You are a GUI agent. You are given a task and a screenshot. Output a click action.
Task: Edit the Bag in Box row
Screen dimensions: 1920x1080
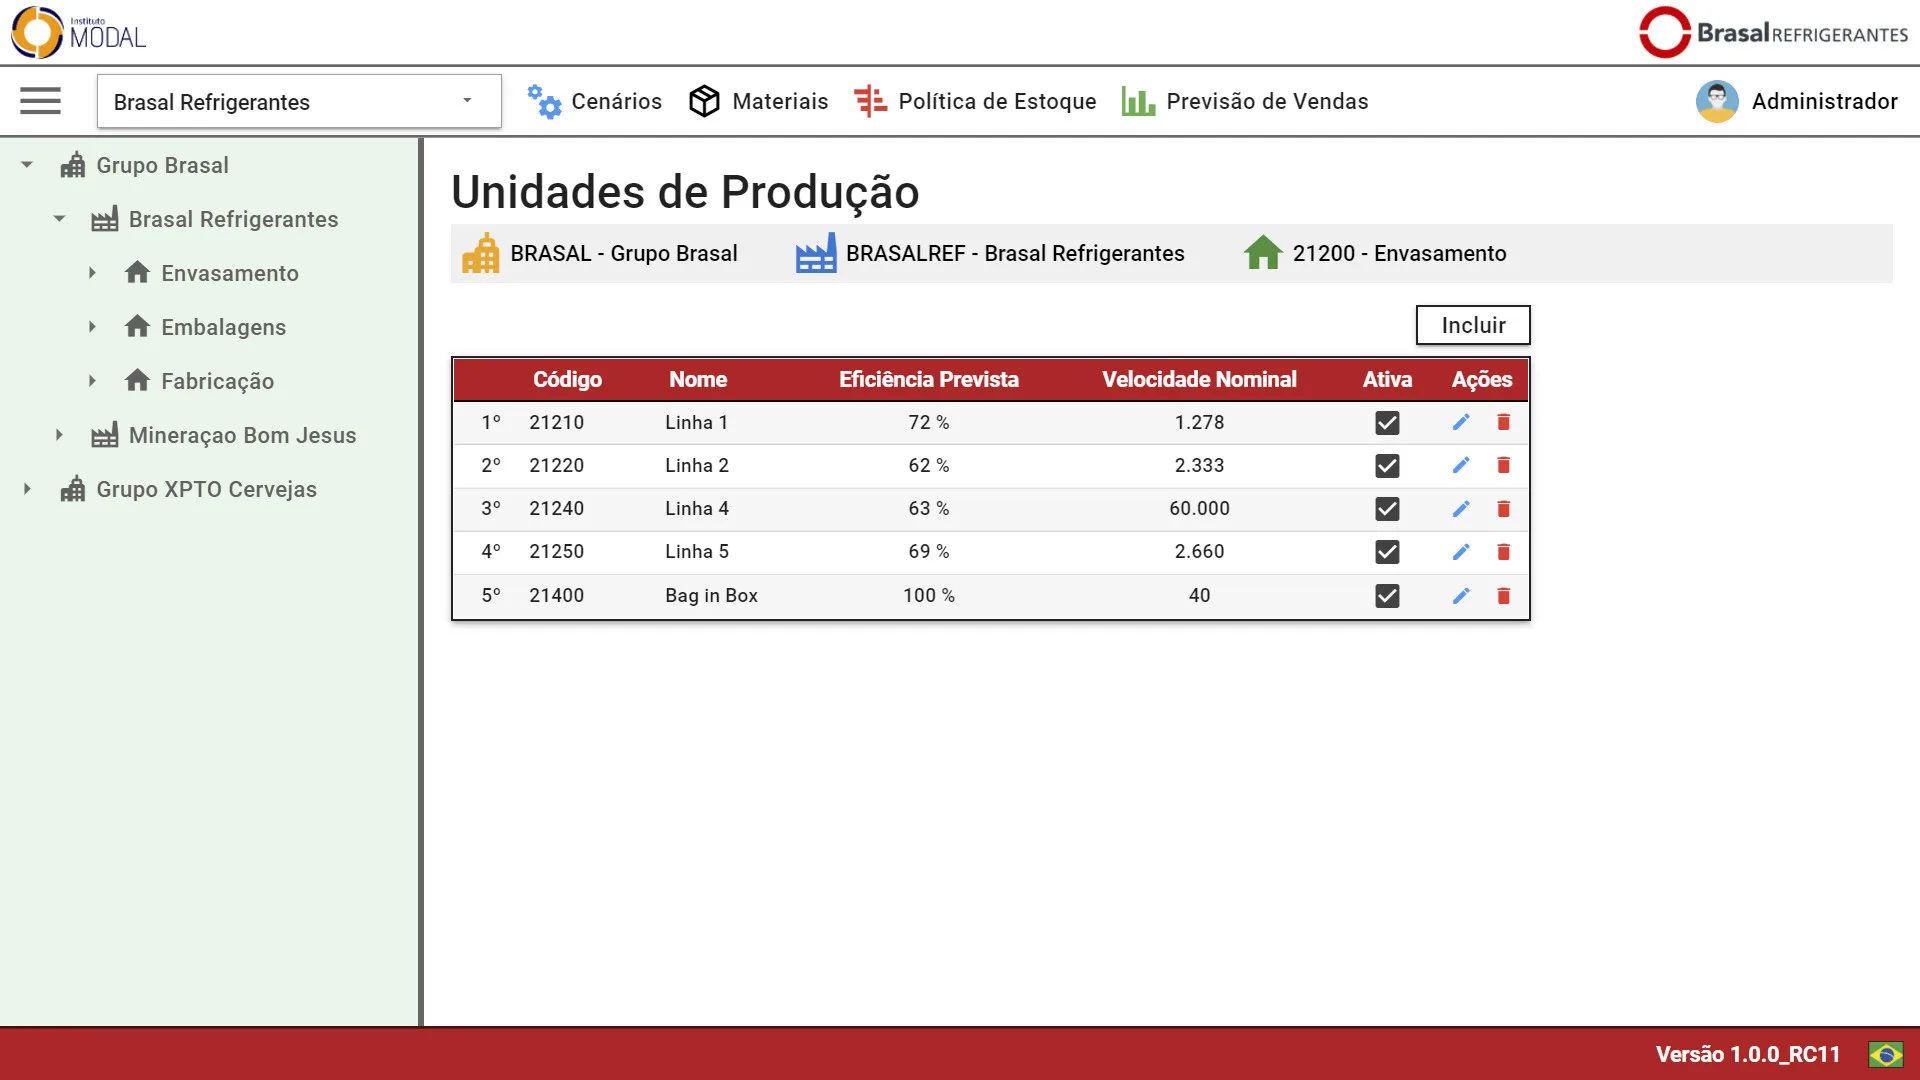point(1461,596)
